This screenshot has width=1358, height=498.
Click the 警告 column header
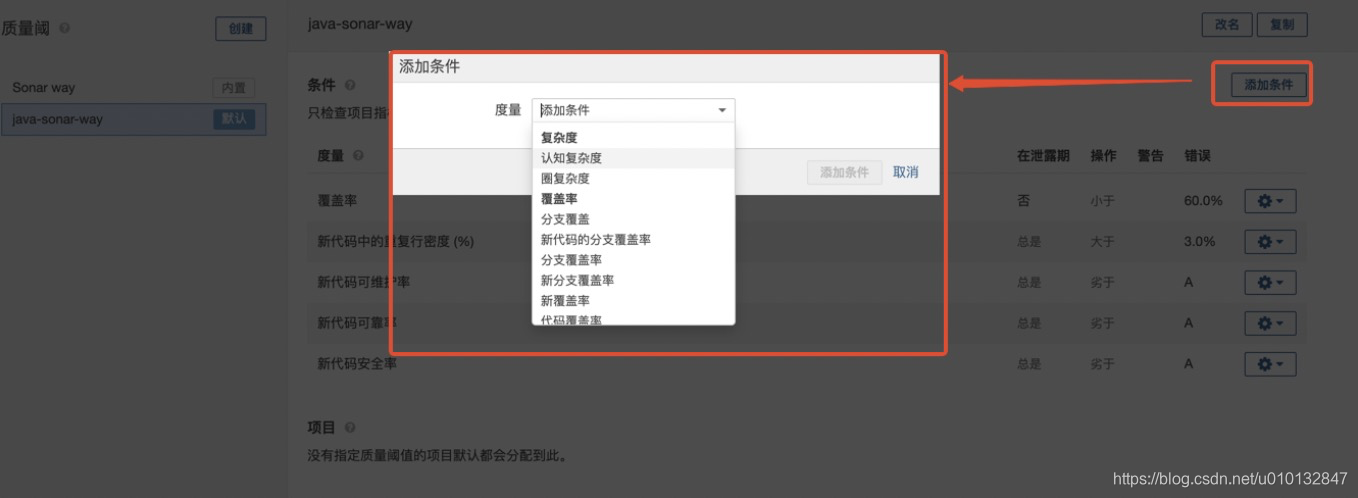click(1150, 156)
